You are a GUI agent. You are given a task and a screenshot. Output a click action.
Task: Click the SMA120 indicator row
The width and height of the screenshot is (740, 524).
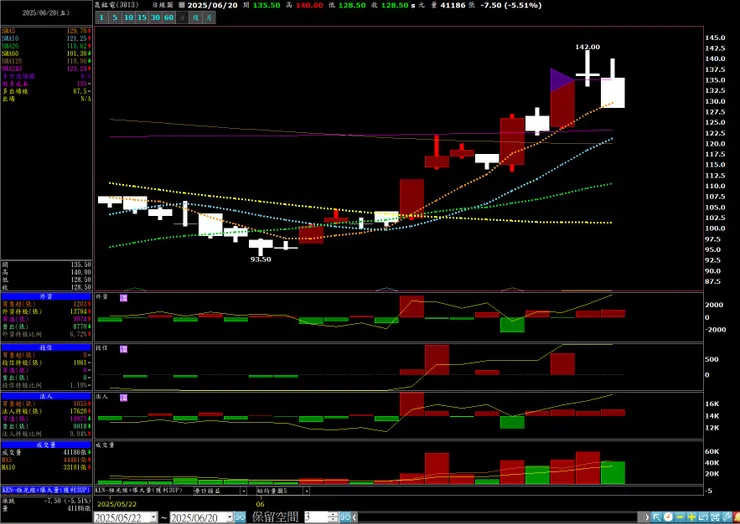(x=46, y=61)
